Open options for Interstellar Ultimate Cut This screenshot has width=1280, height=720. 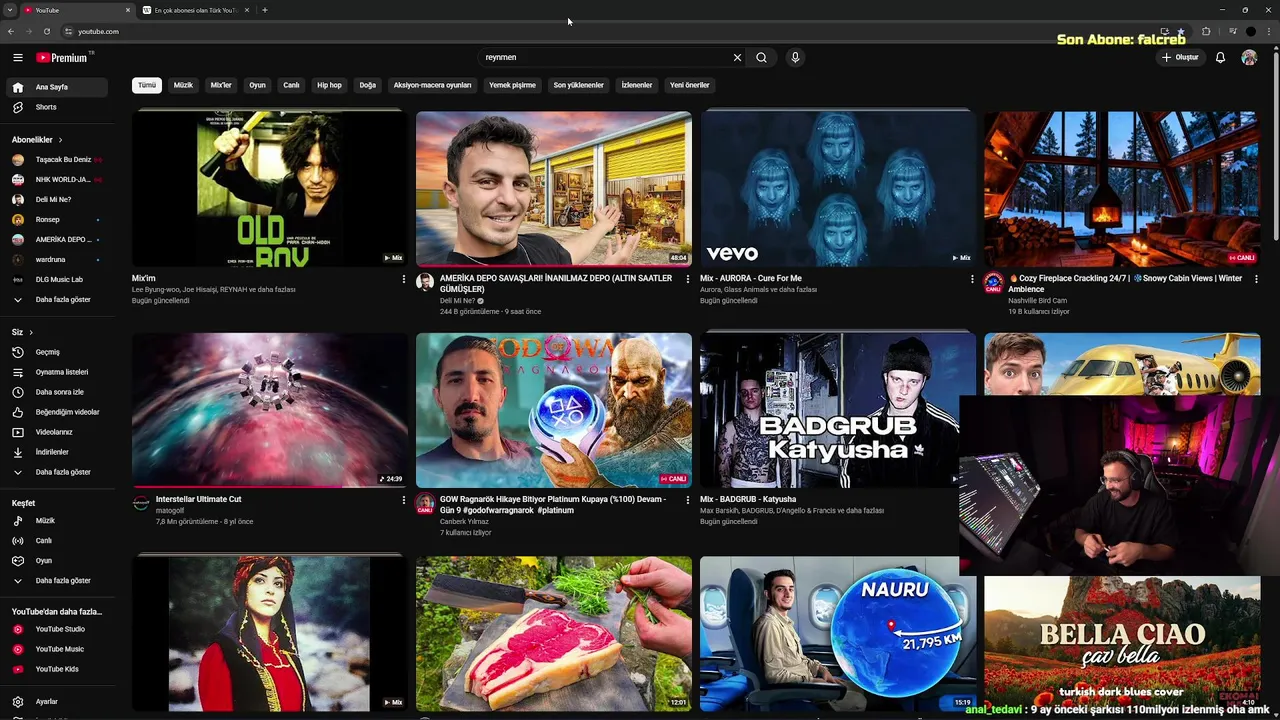click(404, 500)
